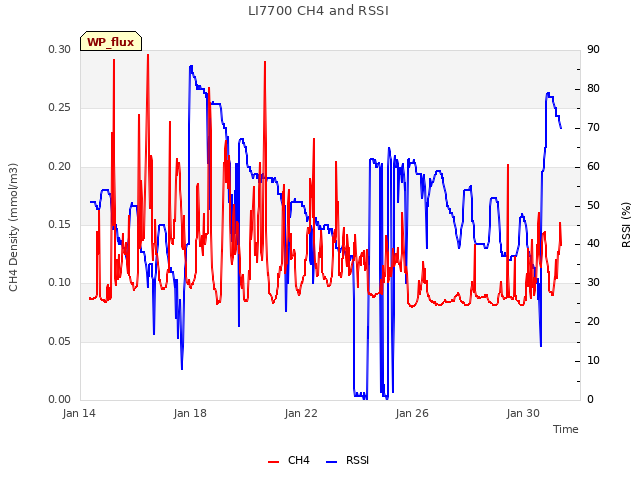Click the CH4 Density (mmol/m3) axis label
Image resolution: width=640 pixels, height=480 pixels.
pos(13,227)
